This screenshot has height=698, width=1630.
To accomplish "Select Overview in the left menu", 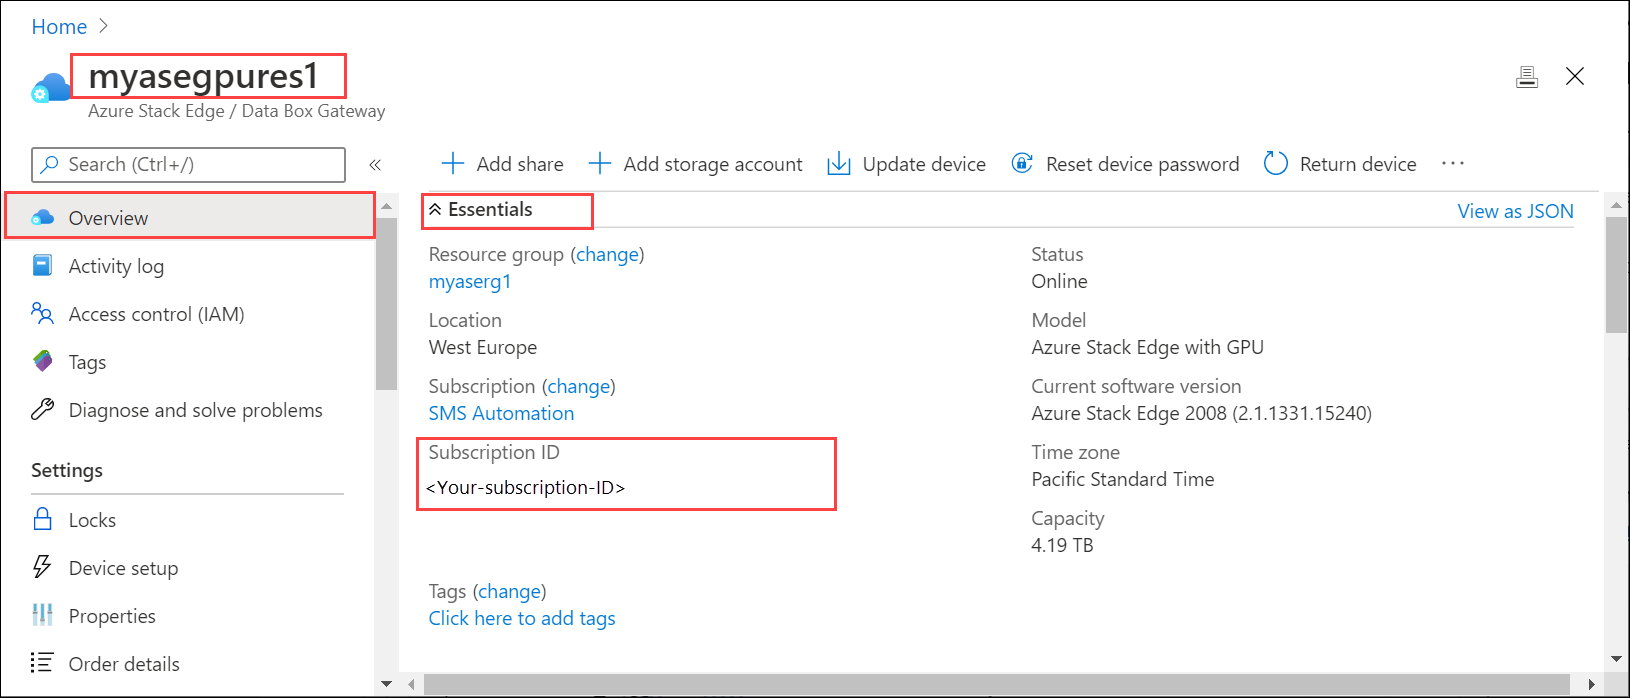I will click(190, 217).
